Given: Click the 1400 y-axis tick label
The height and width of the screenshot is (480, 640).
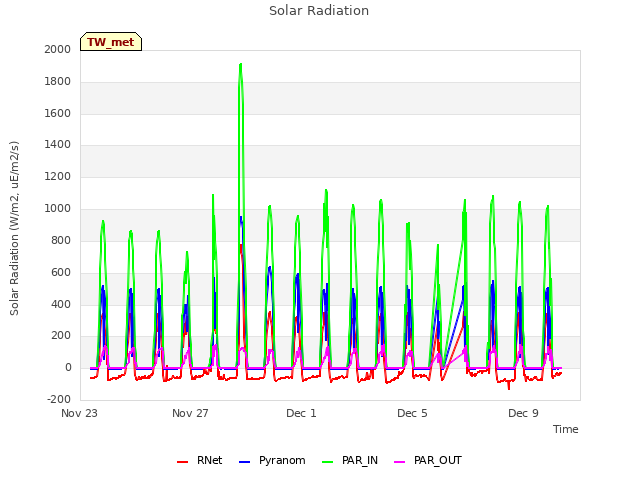Looking at the screenshot, I should (x=58, y=144).
